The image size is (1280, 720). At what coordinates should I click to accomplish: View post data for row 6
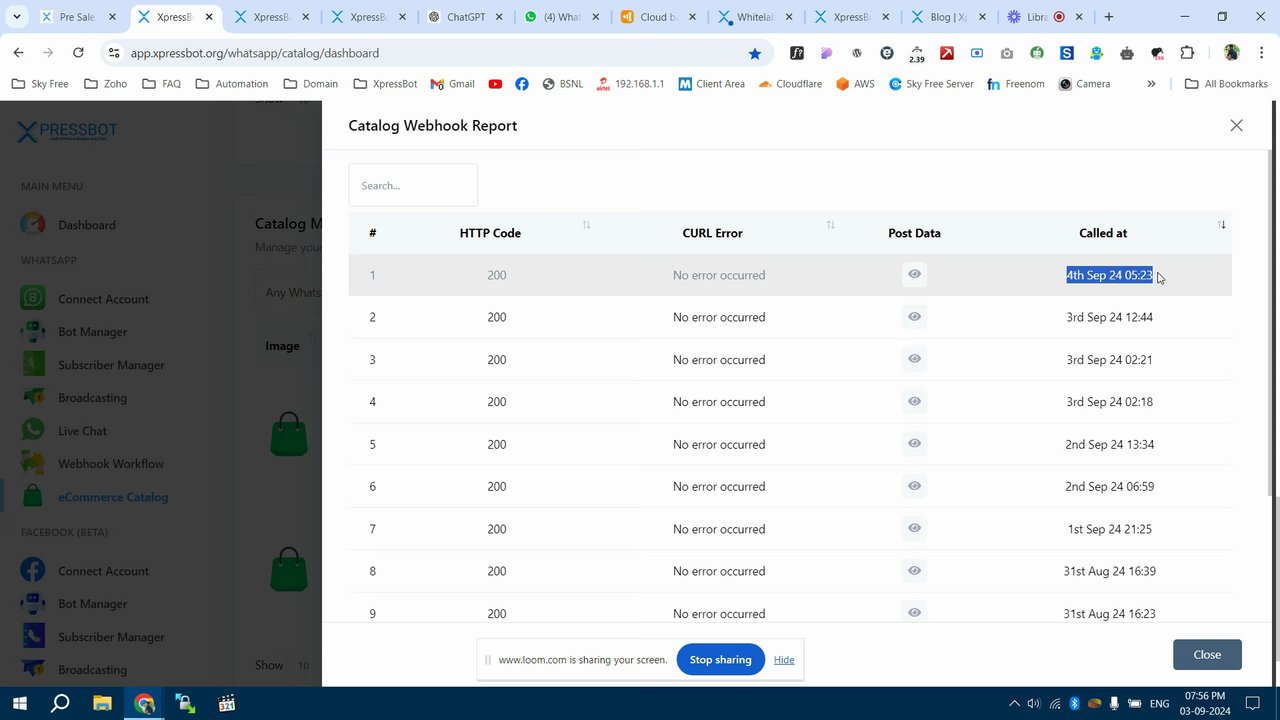click(914, 486)
